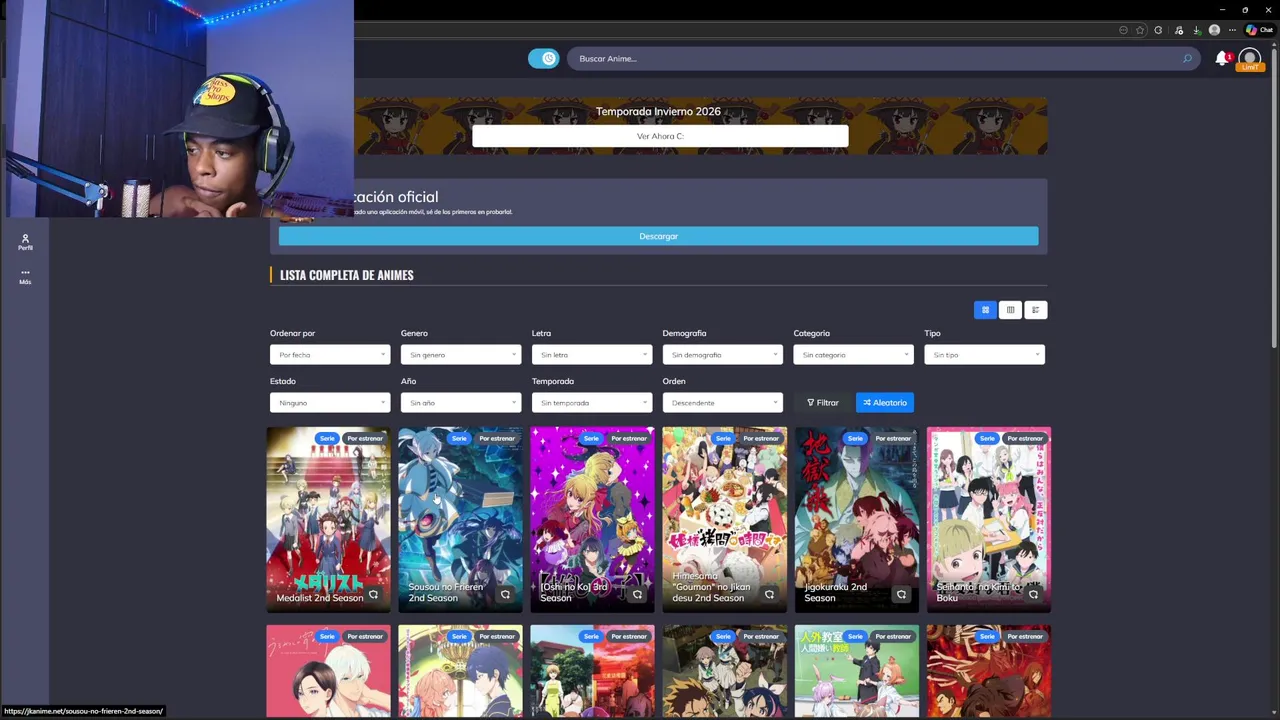The image size is (1280, 720).
Task: Open the Más sidebar menu
Action: pos(25,277)
